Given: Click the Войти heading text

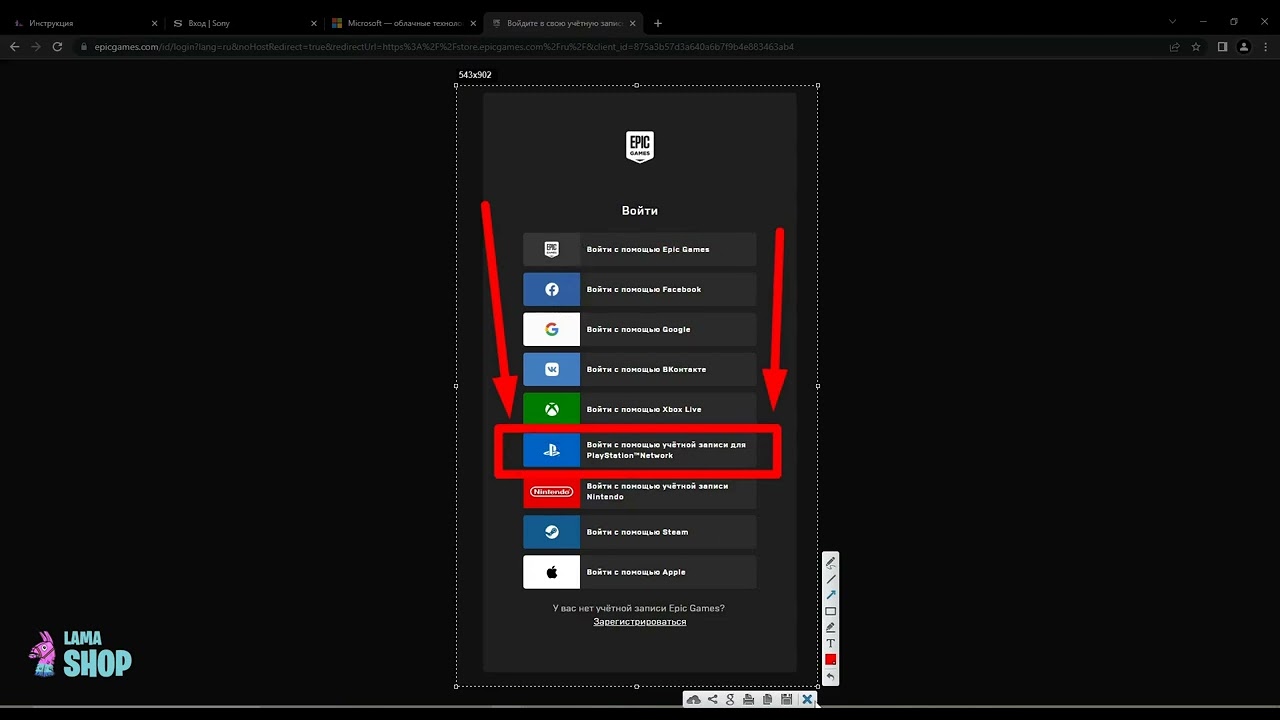Looking at the screenshot, I should (x=640, y=211).
